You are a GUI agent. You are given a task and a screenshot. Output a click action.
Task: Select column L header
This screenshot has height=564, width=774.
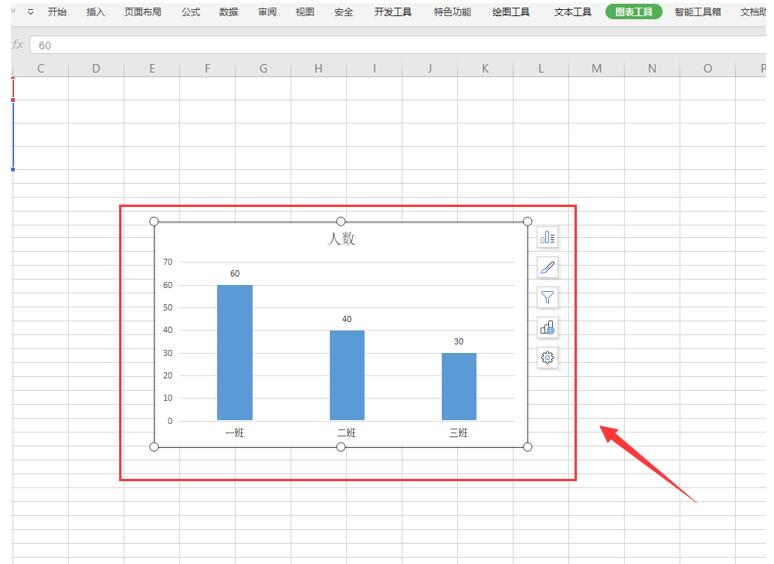pyautogui.click(x=541, y=69)
